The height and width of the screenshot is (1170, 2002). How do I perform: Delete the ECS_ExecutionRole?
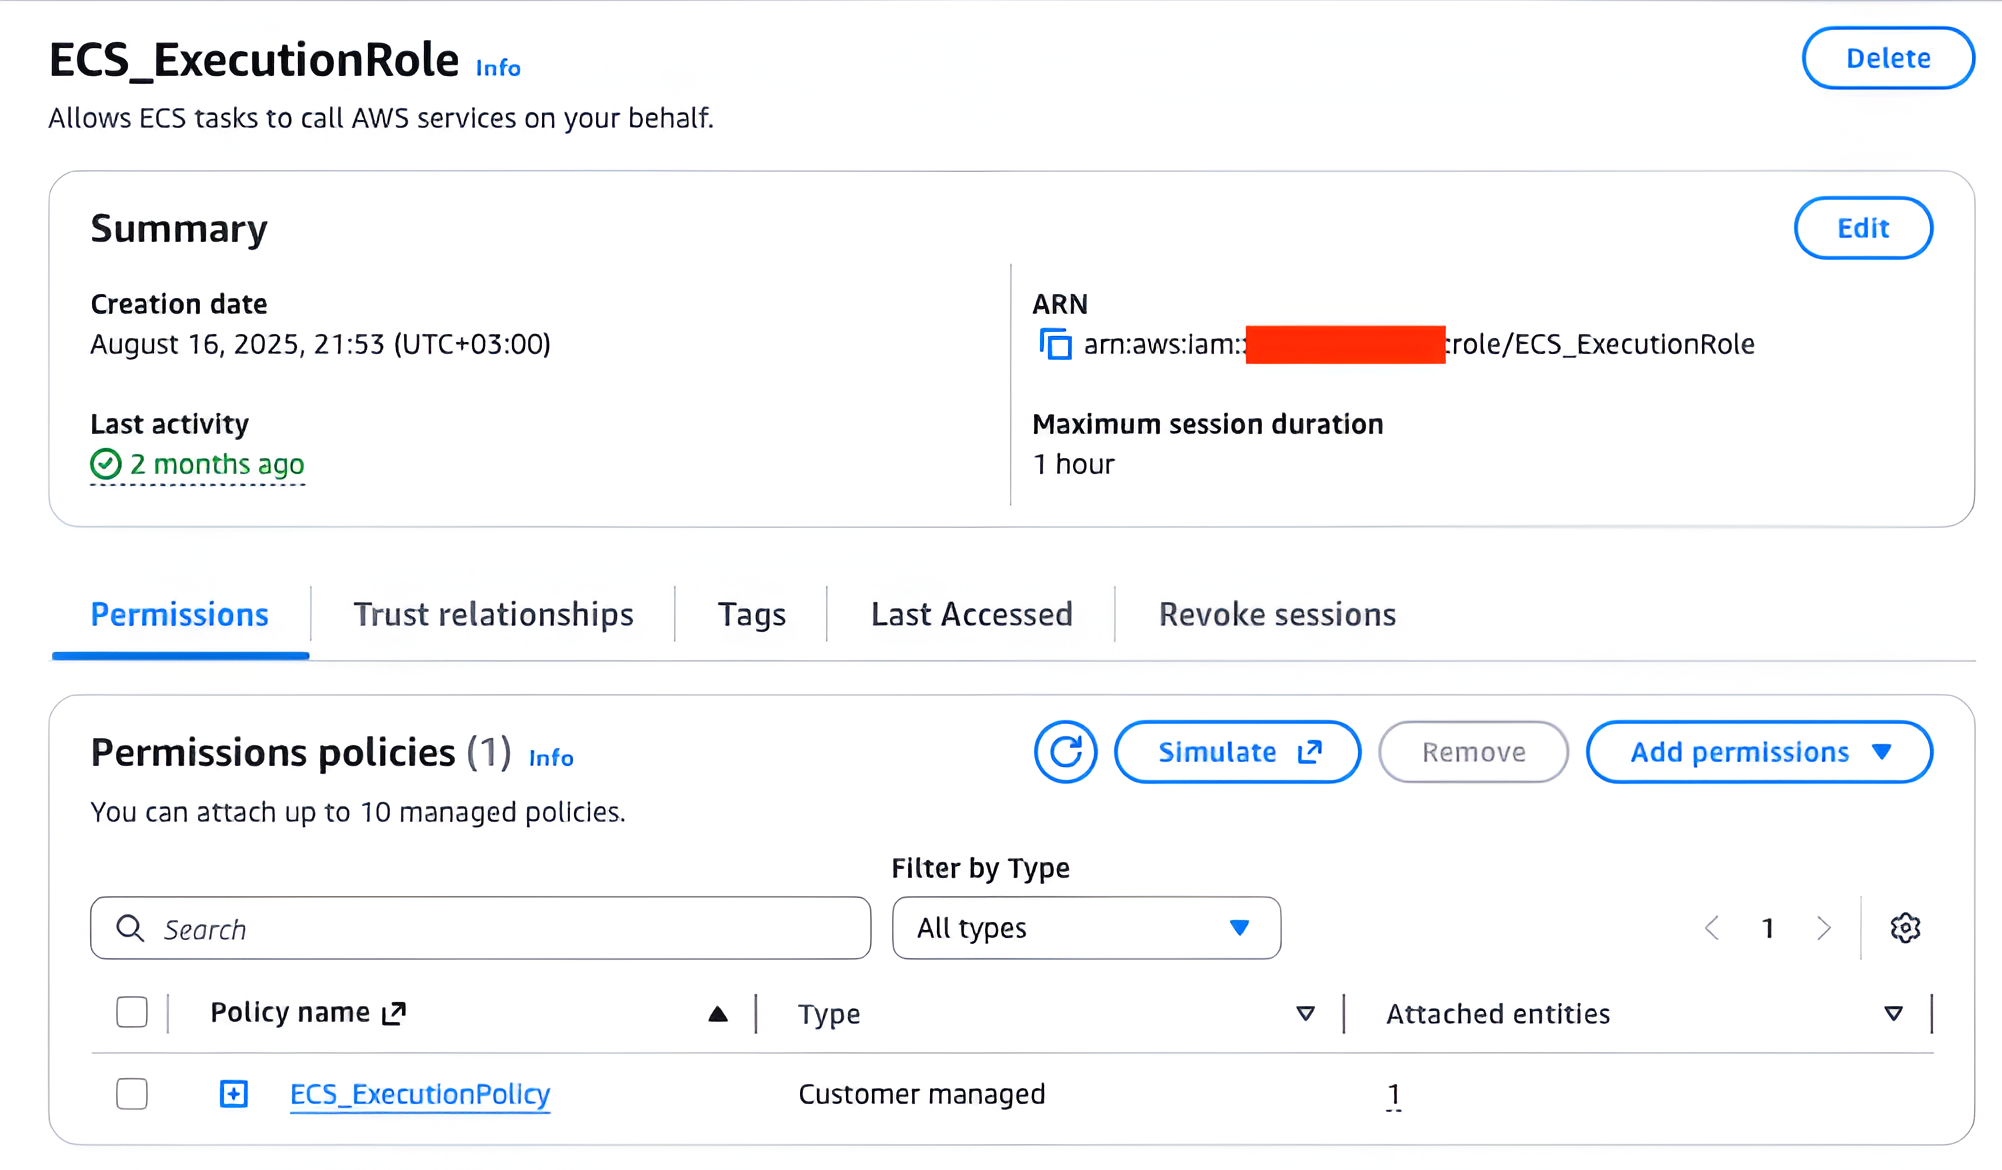[1887, 58]
